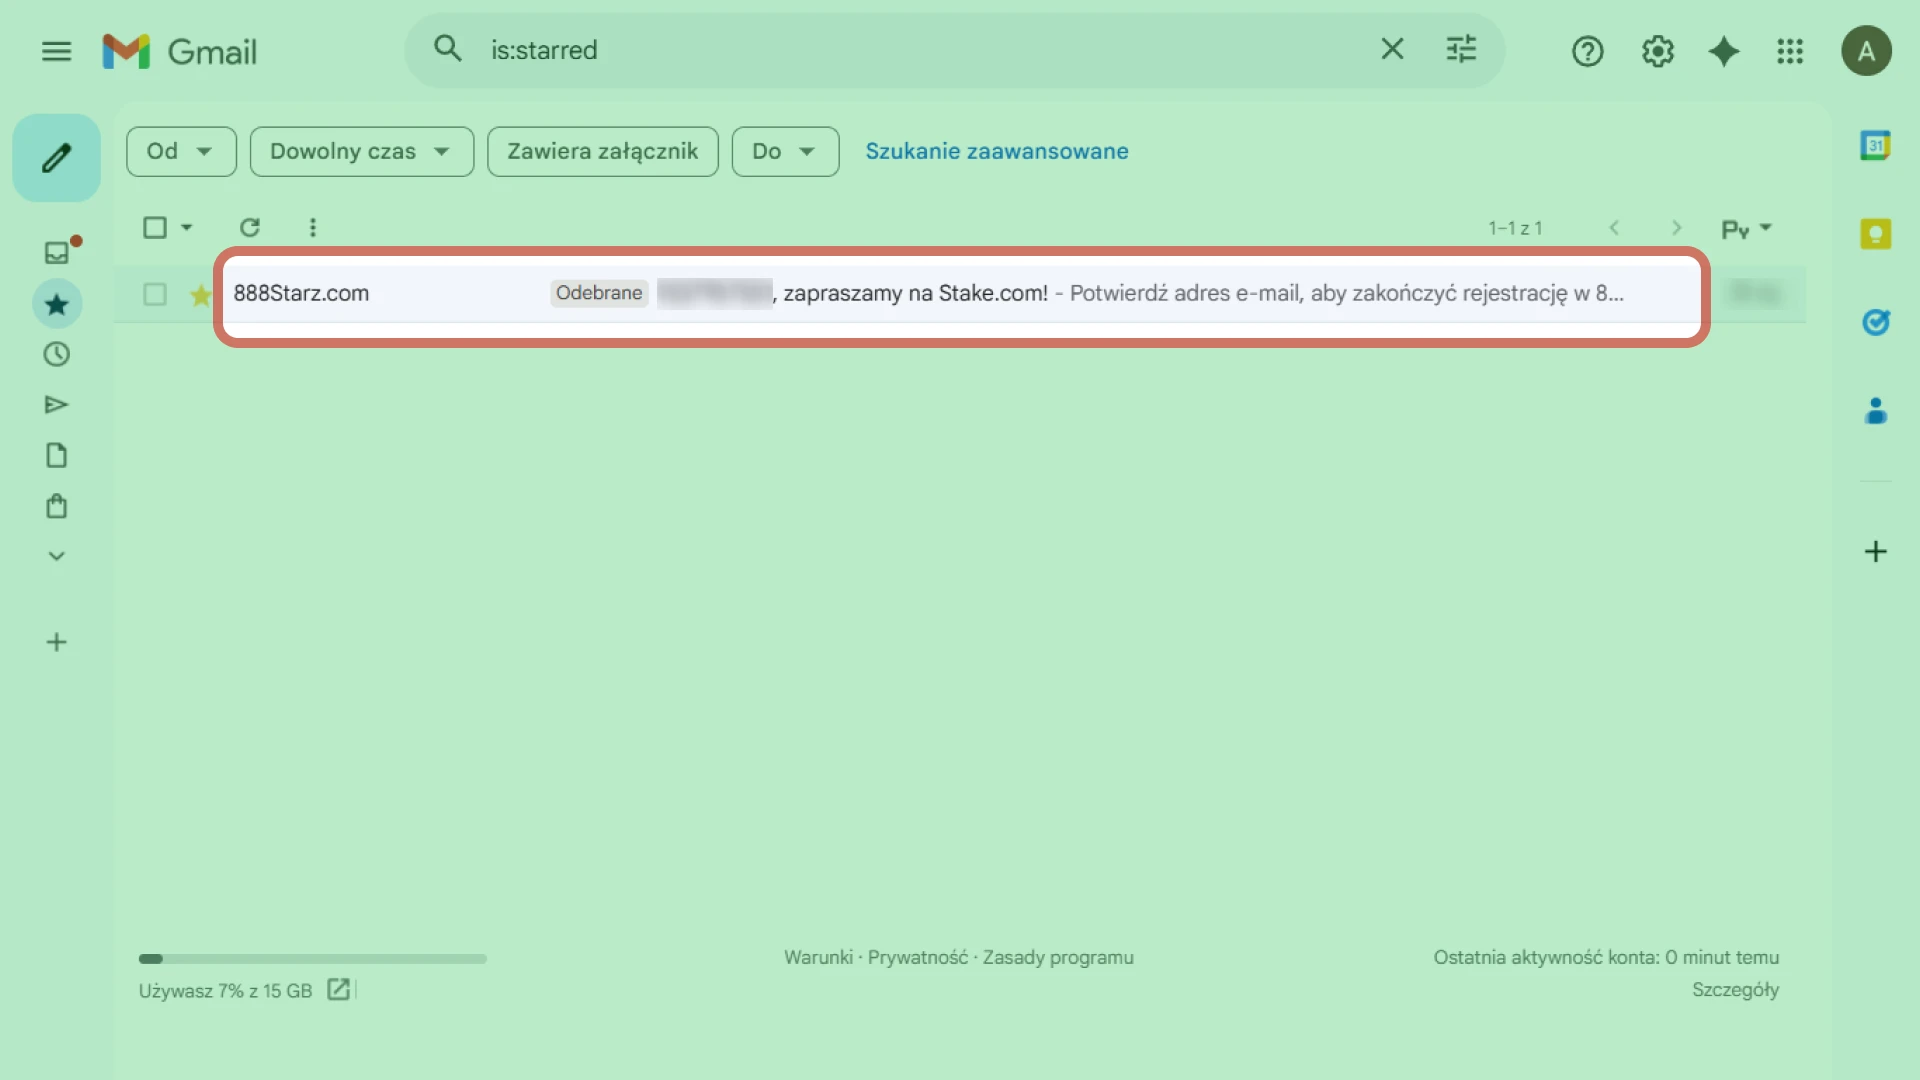The height and width of the screenshot is (1080, 1920).
Task: Open the hamburger navigation menu
Action: coord(56,51)
